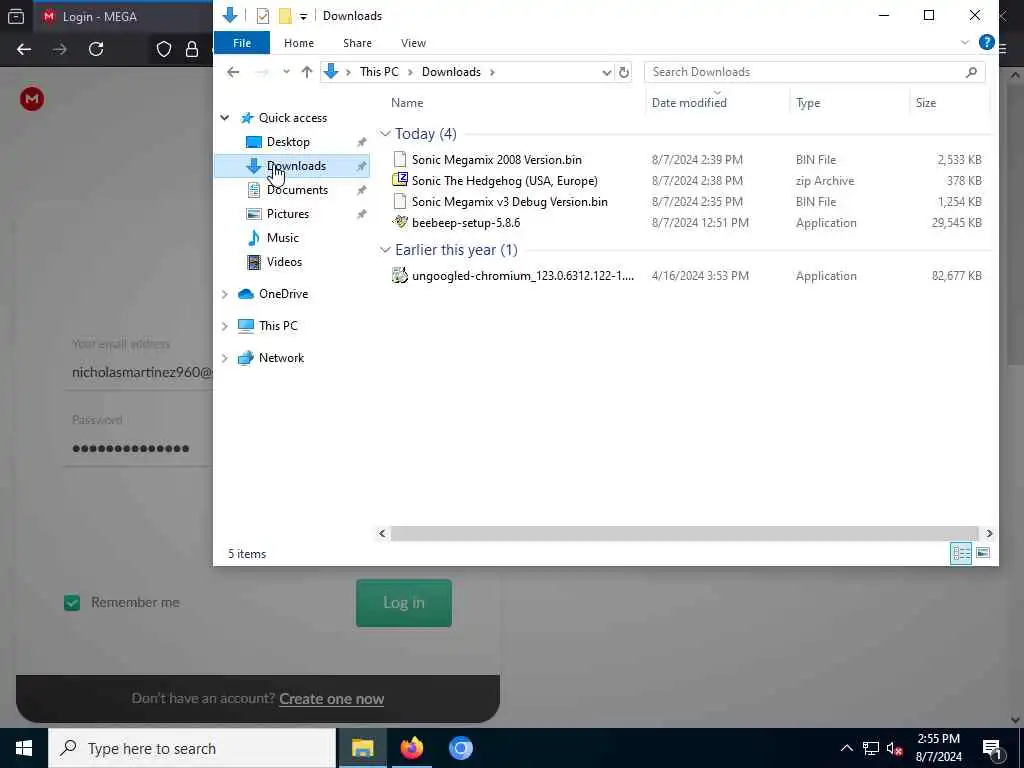Open Chromium from the taskbar
The image size is (1024, 768).
460,748
